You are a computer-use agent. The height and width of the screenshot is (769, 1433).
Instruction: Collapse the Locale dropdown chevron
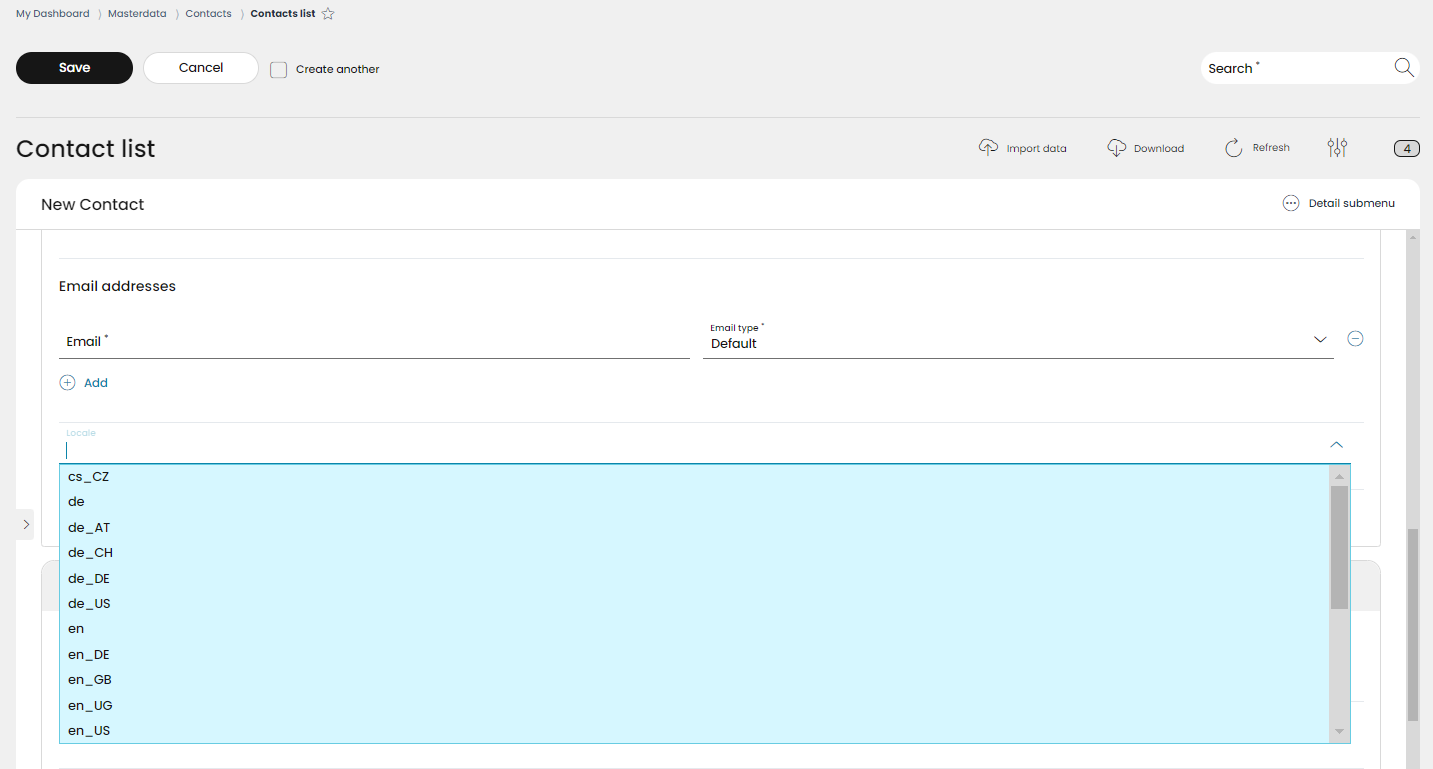click(x=1336, y=445)
